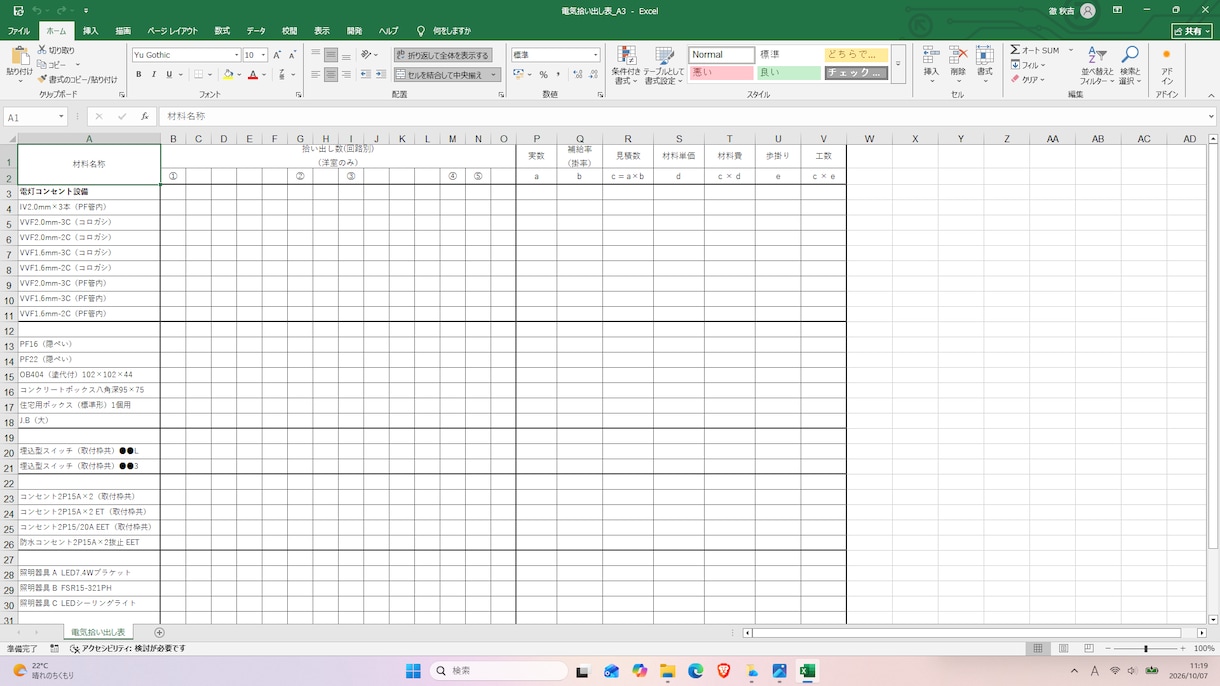Image resolution: width=1220 pixels, height=686 pixels.
Task: Open the Name Box A1 dropdown
Action: 61,117
